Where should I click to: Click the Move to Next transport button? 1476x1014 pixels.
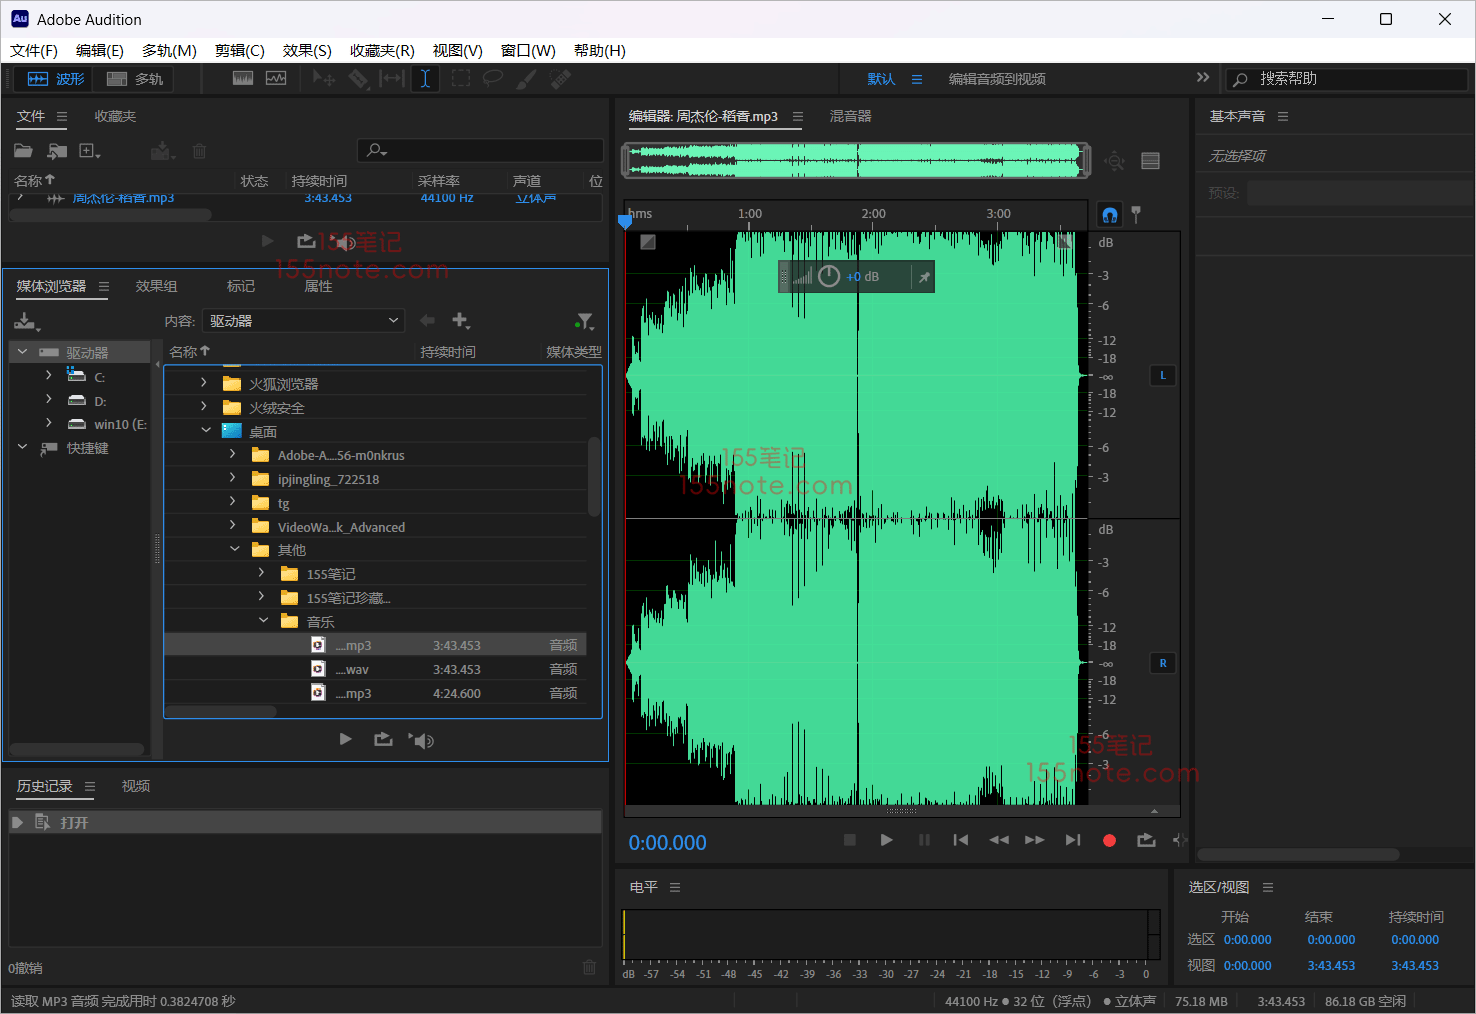1072,840
